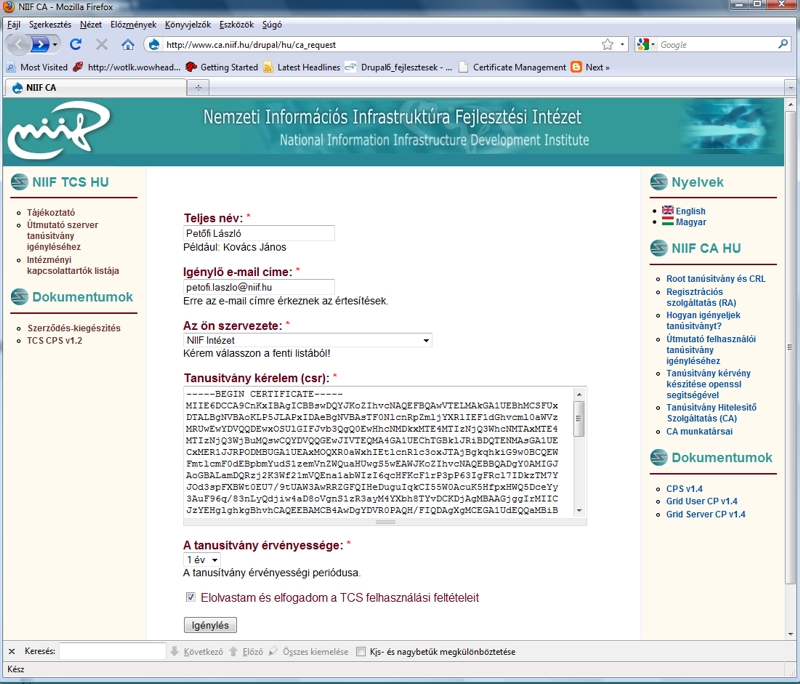Open the certificate validity 1 év dropdown
The width and height of the screenshot is (800, 684).
202,560
